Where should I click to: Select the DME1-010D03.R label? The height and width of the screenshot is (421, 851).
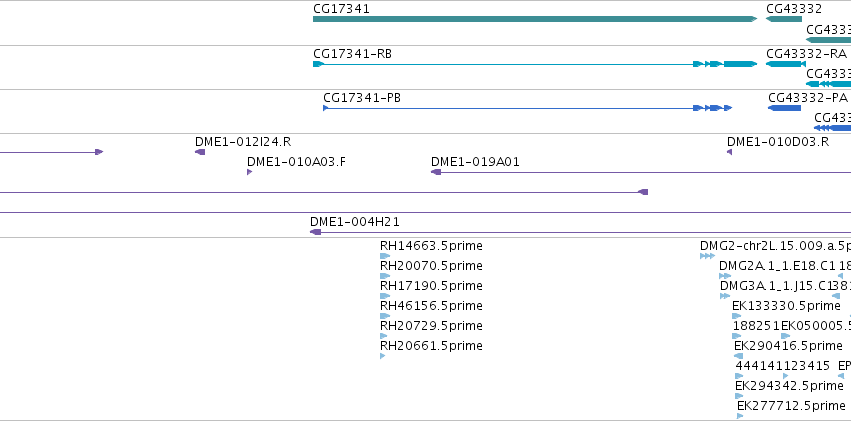point(778,142)
